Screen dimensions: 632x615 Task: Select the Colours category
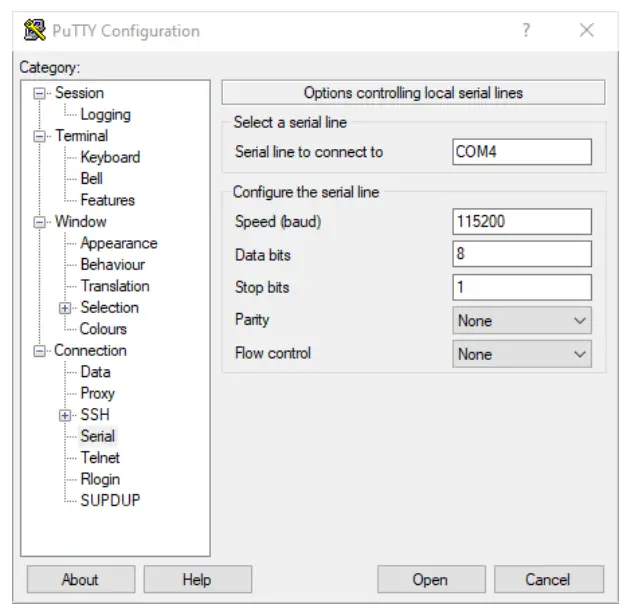104,329
